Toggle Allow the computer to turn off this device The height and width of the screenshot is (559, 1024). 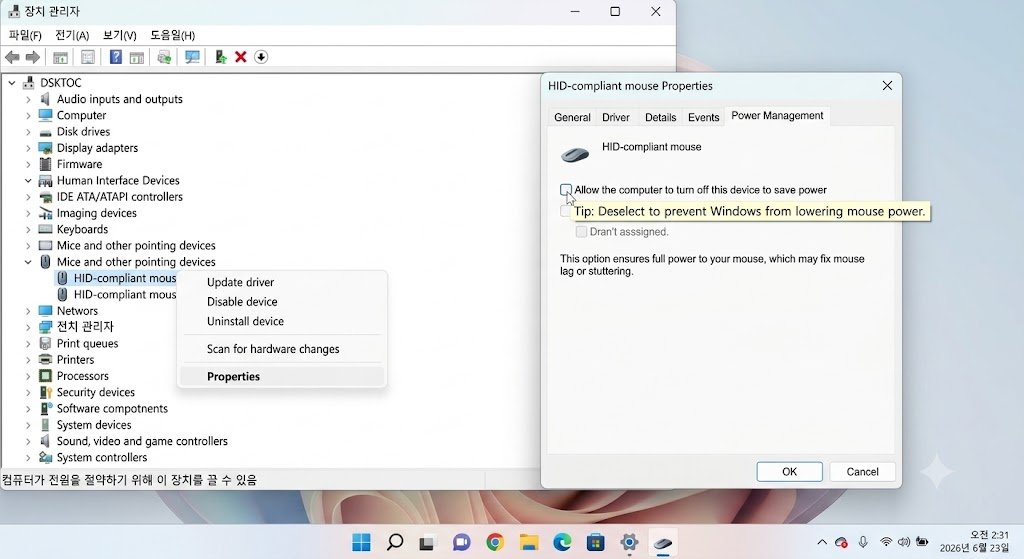(566, 190)
